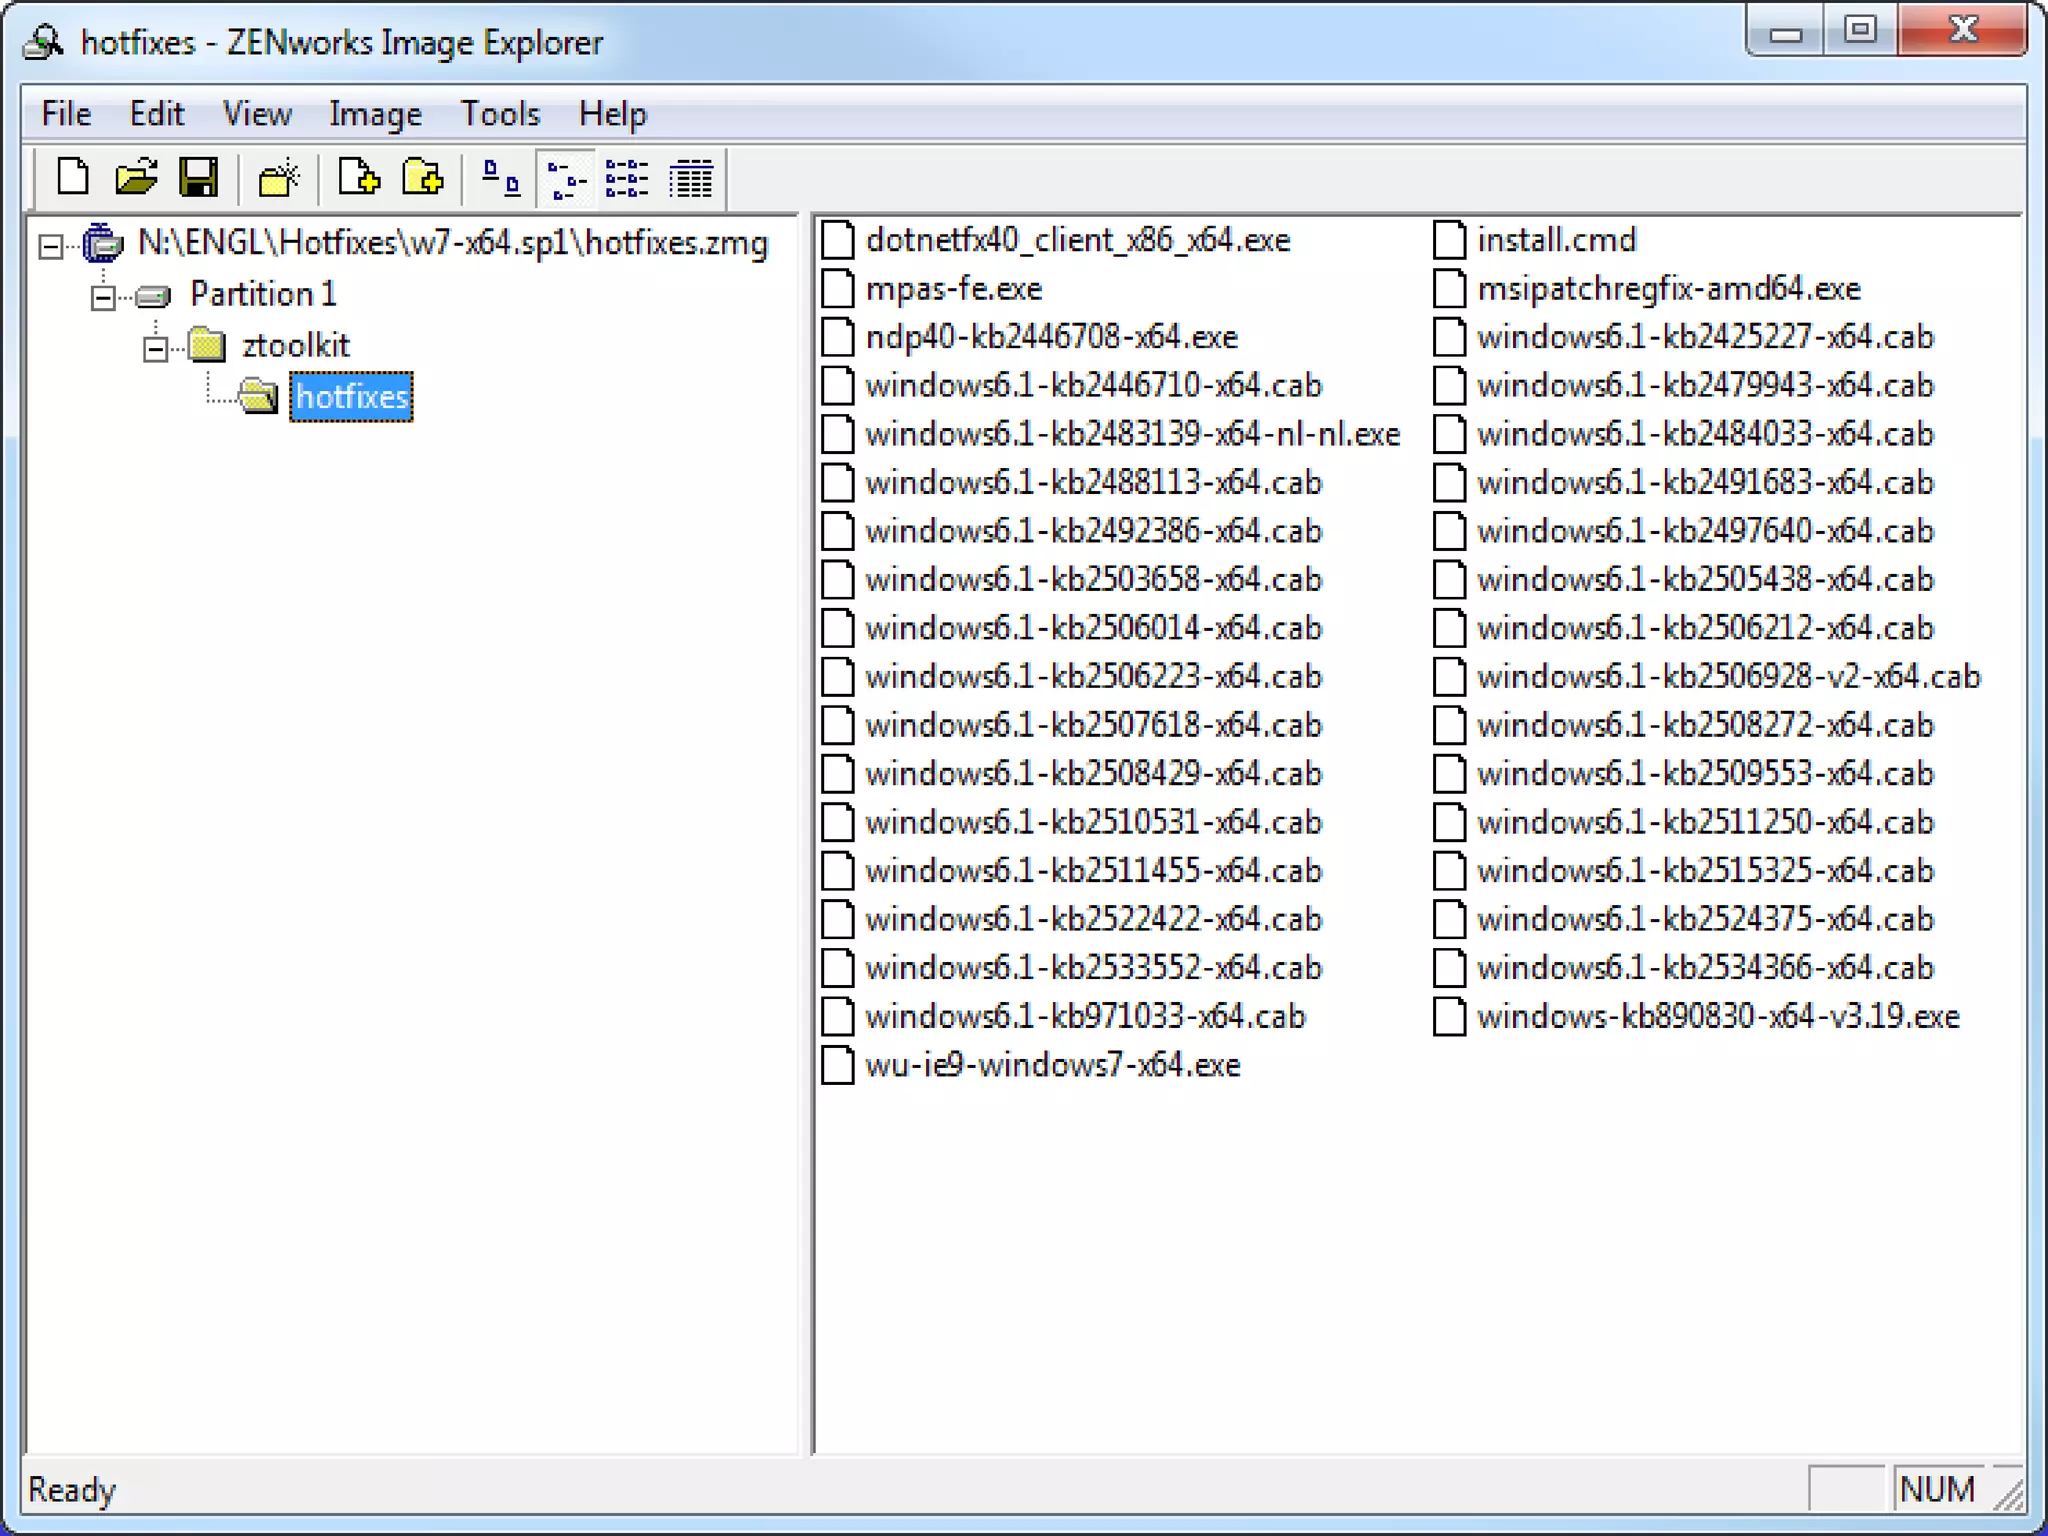Click the Add Folder toolbar icon
2048x1536 pixels.
(423, 178)
